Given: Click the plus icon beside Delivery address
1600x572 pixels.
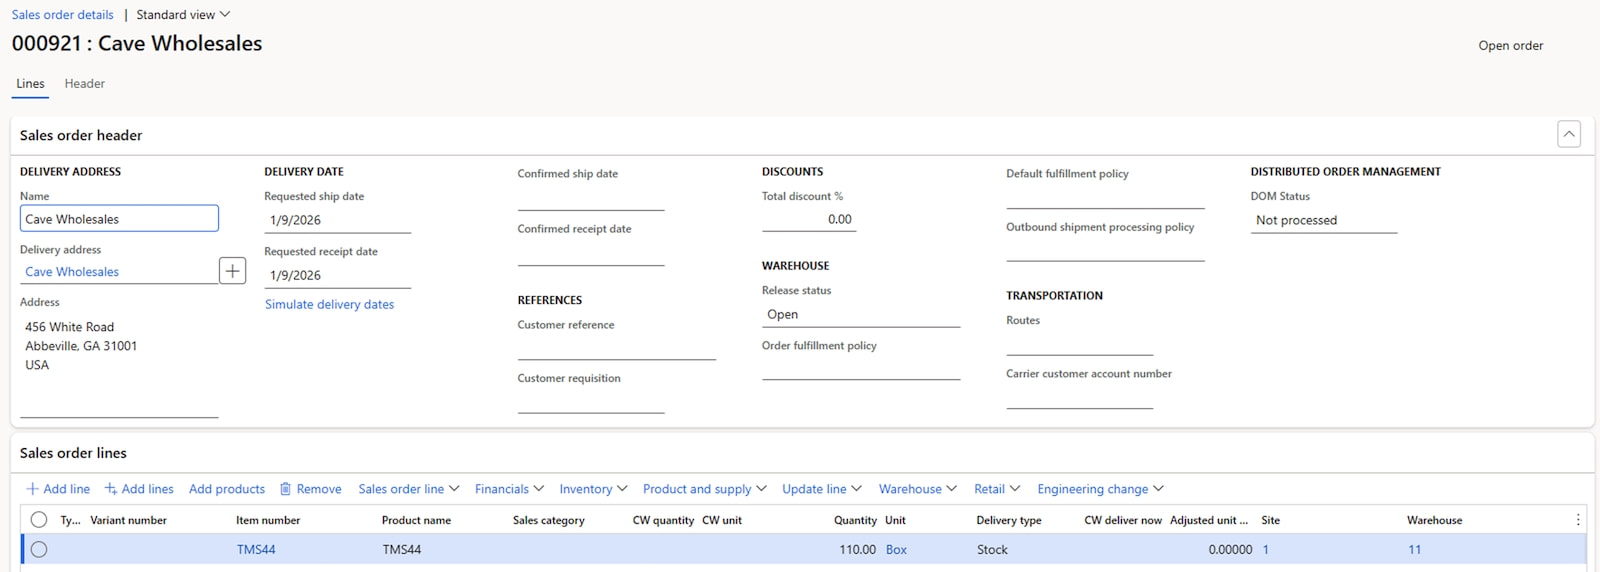Looking at the screenshot, I should tap(232, 271).
